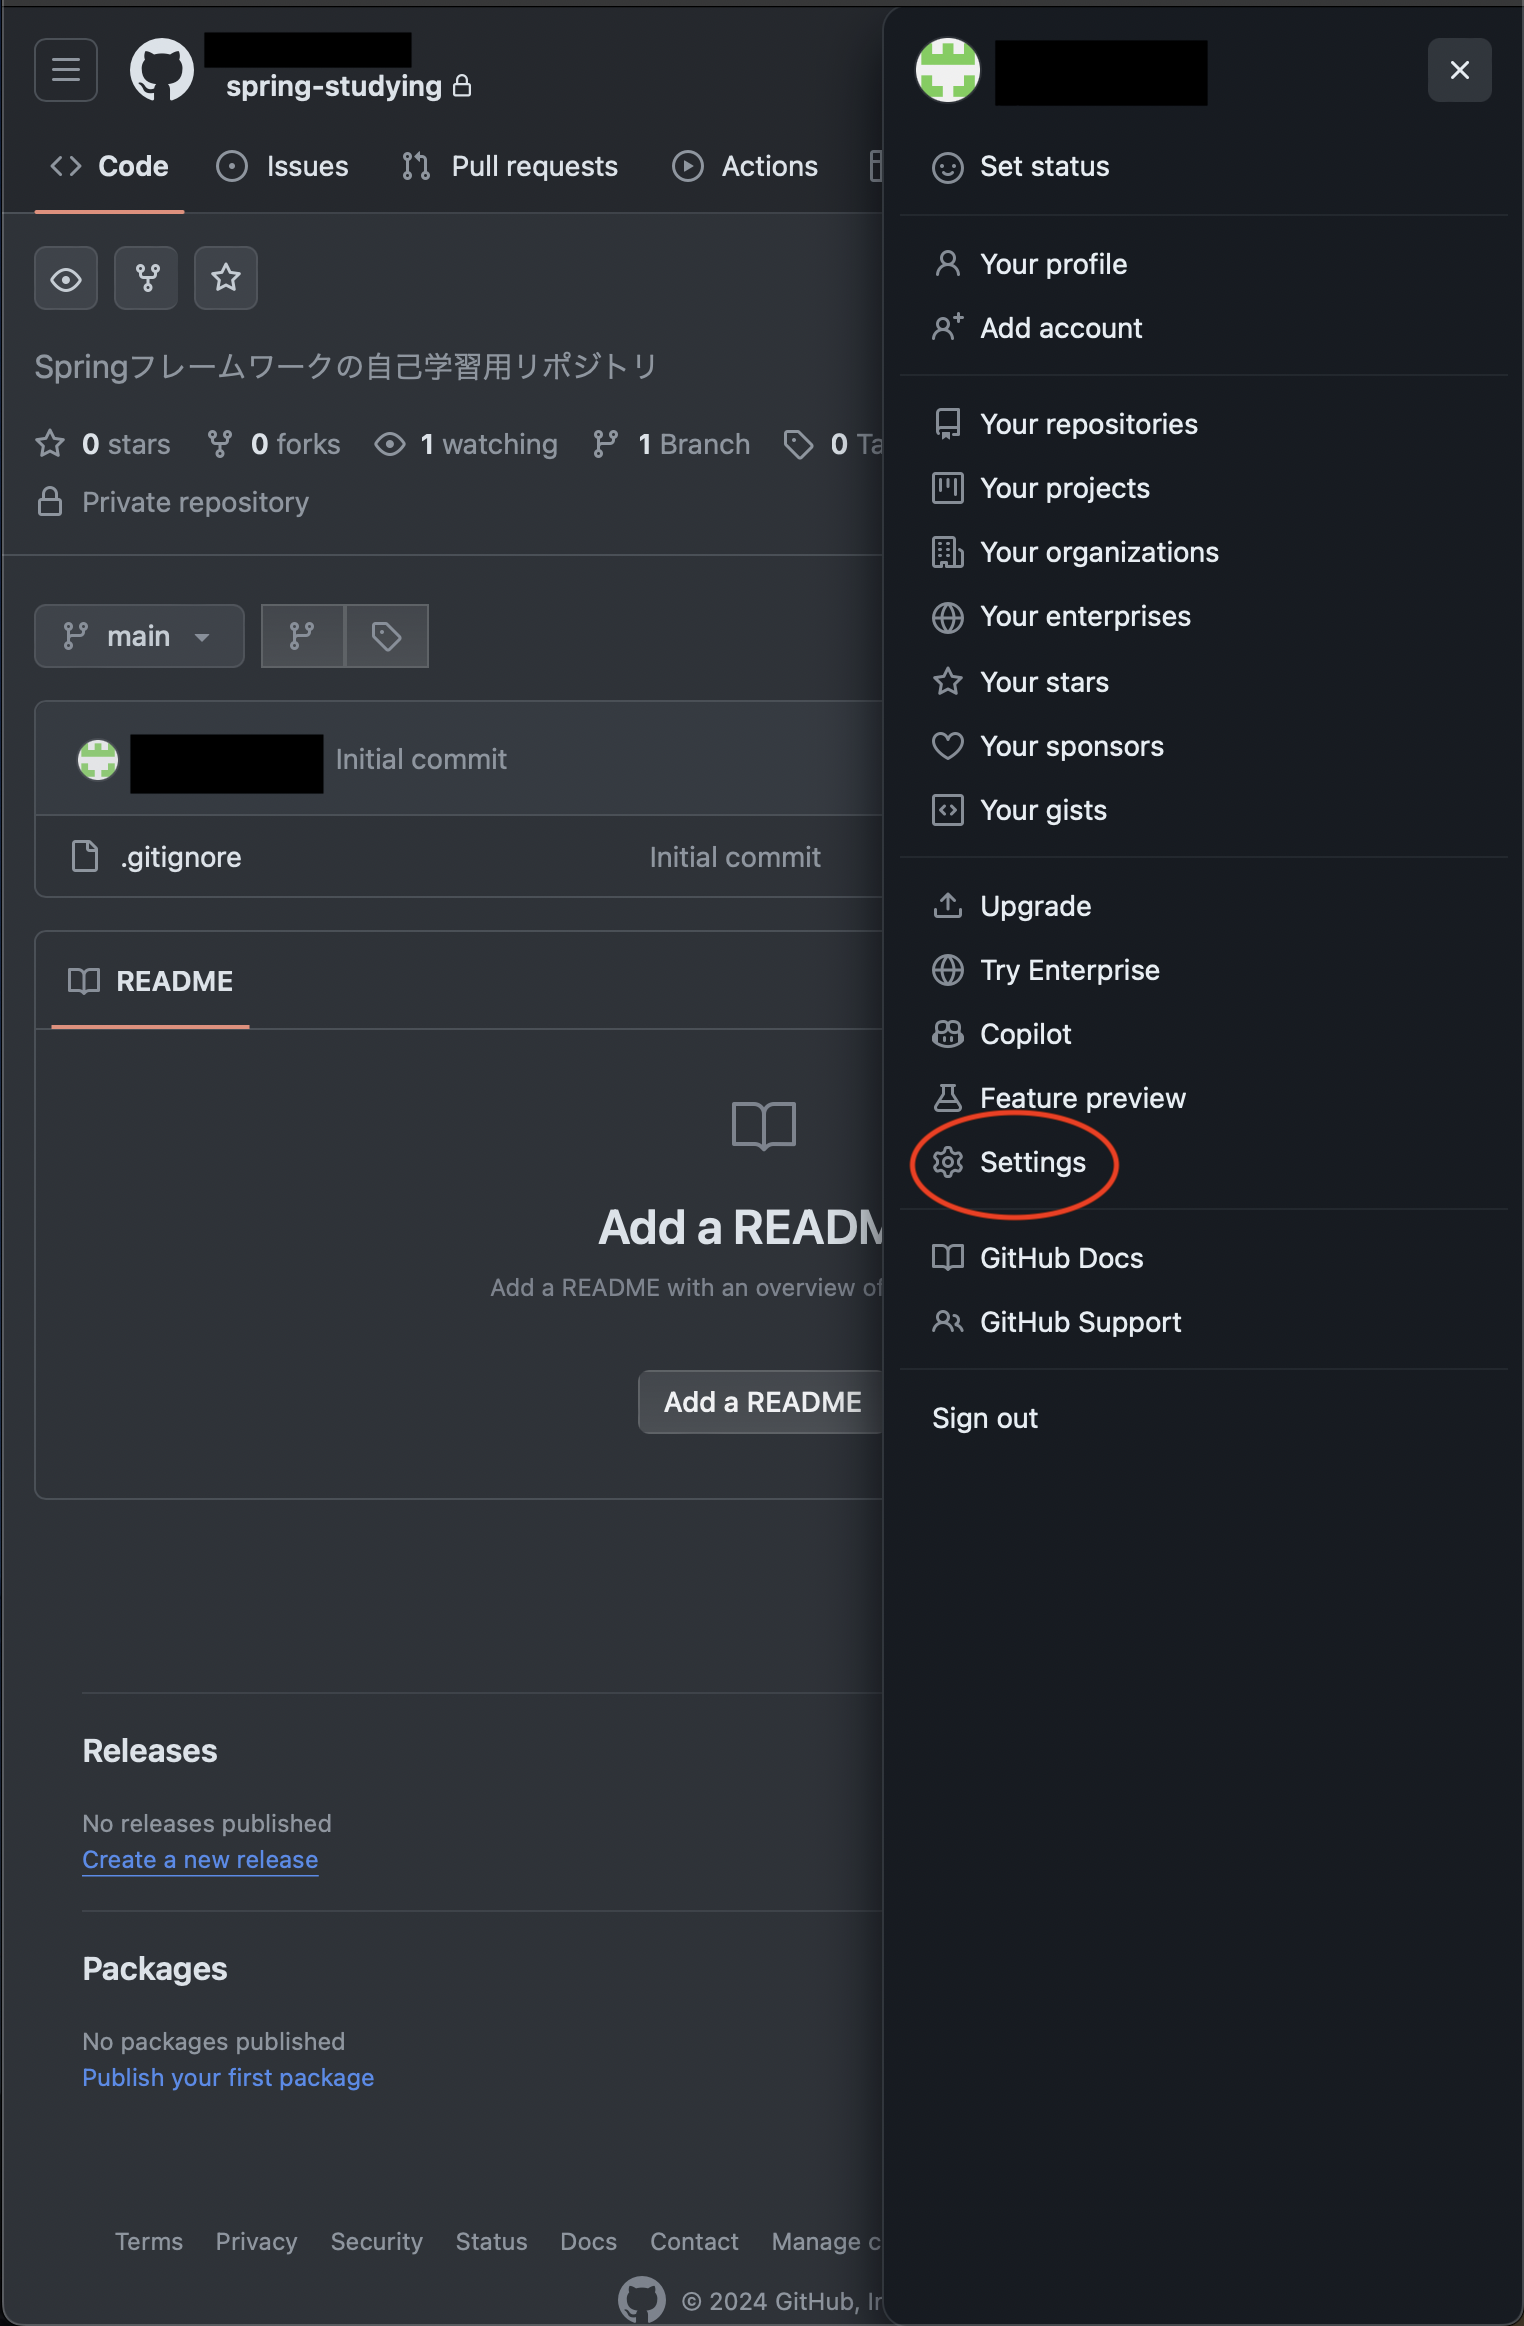Click the footer GitHub logo icon
Image resolution: width=1524 pixels, height=2326 pixels.
click(x=642, y=2300)
